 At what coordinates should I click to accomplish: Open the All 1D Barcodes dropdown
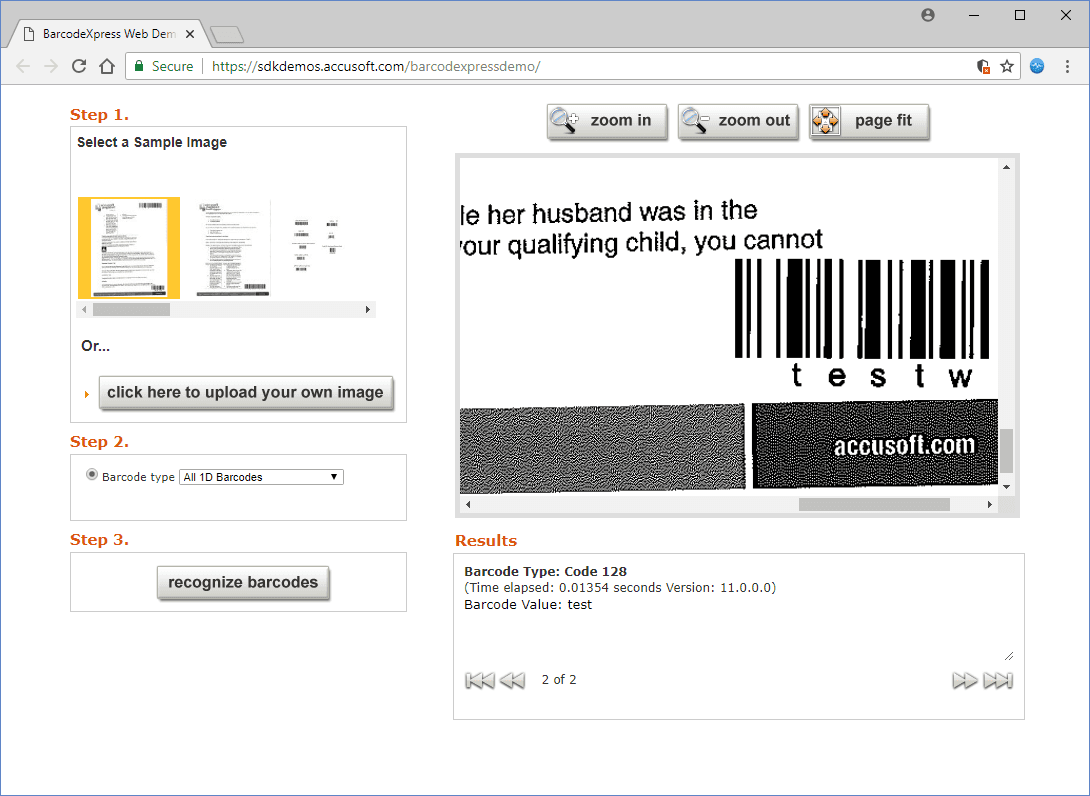[x=261, y=477]
